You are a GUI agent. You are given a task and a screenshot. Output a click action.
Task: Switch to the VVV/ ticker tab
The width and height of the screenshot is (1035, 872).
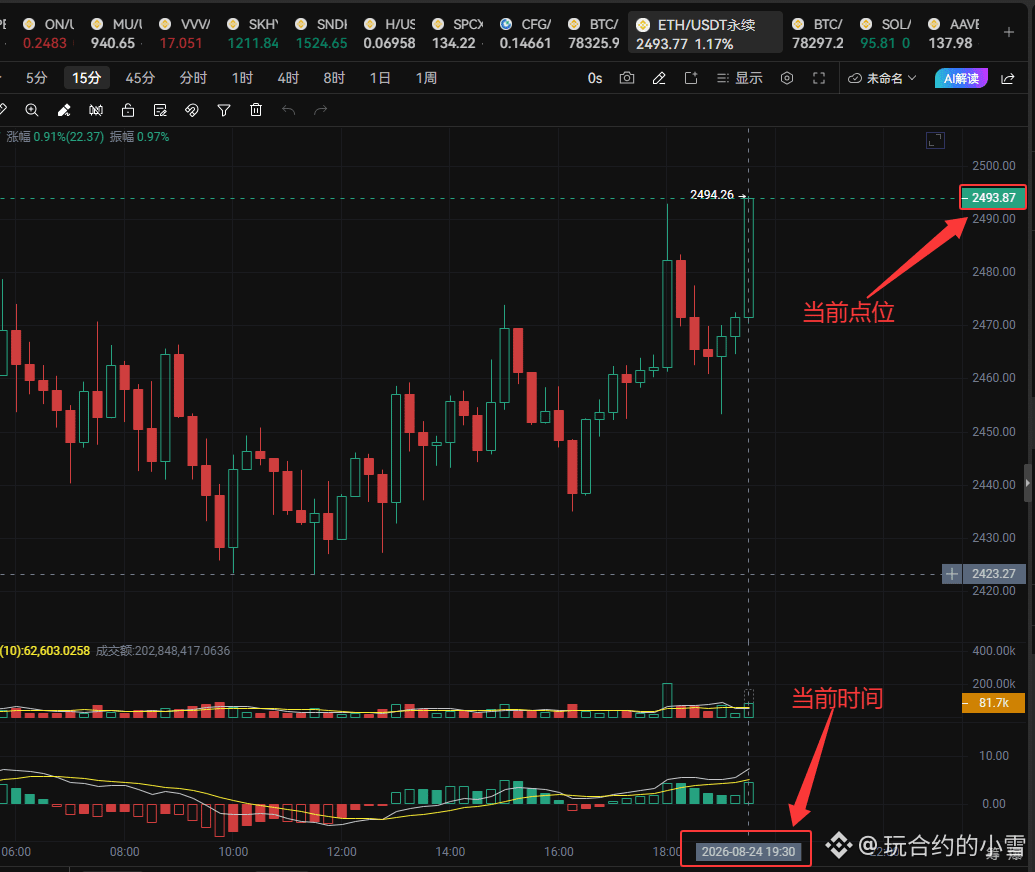(185, 33)
